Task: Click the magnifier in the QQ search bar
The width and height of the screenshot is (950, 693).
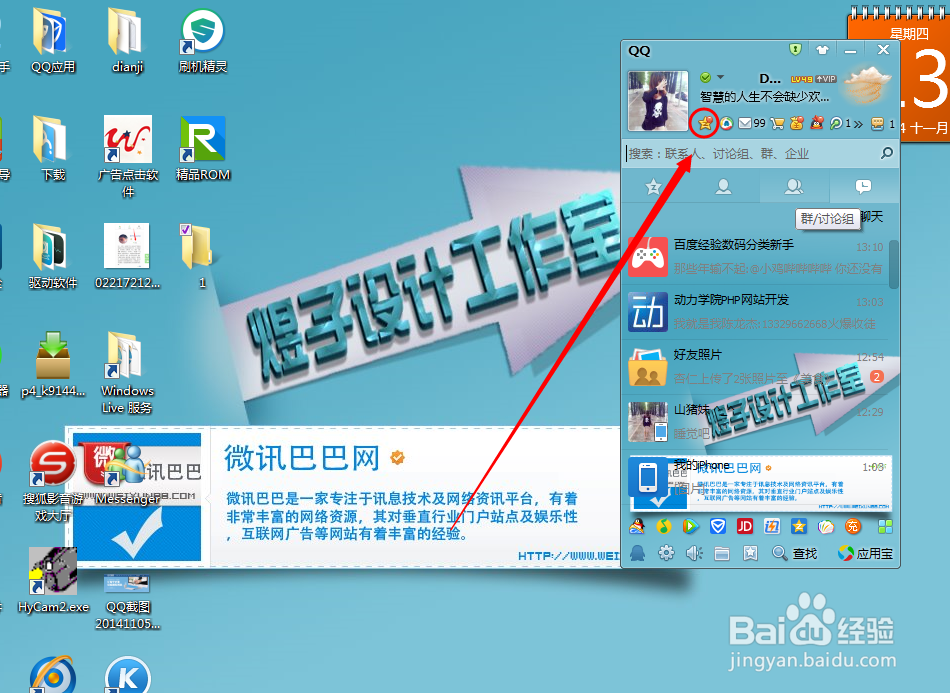Action: [x=886, y=153]
